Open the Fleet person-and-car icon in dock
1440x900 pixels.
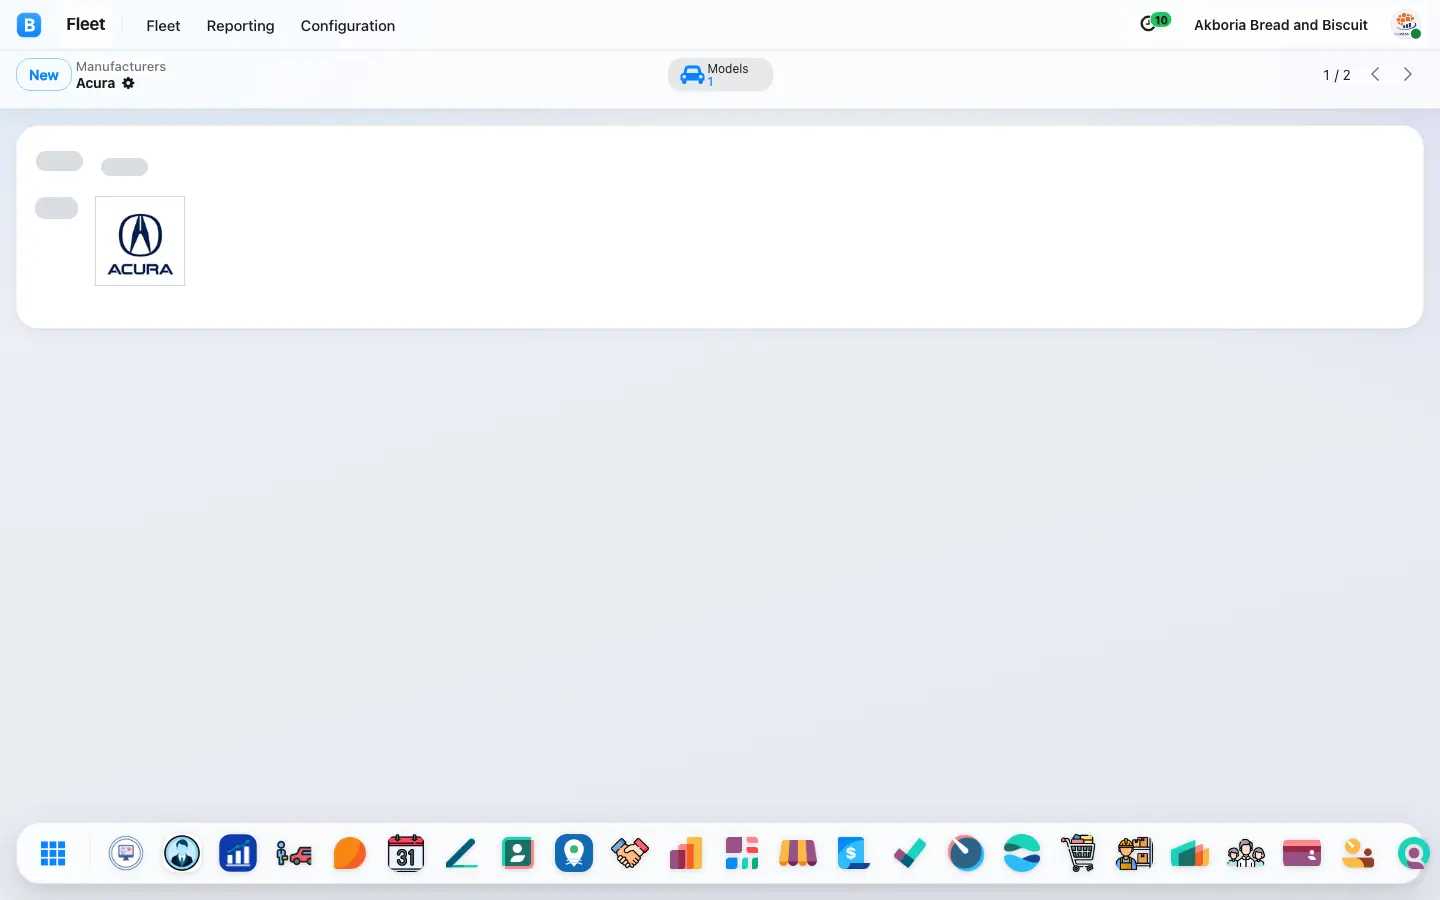coord(294,853)
